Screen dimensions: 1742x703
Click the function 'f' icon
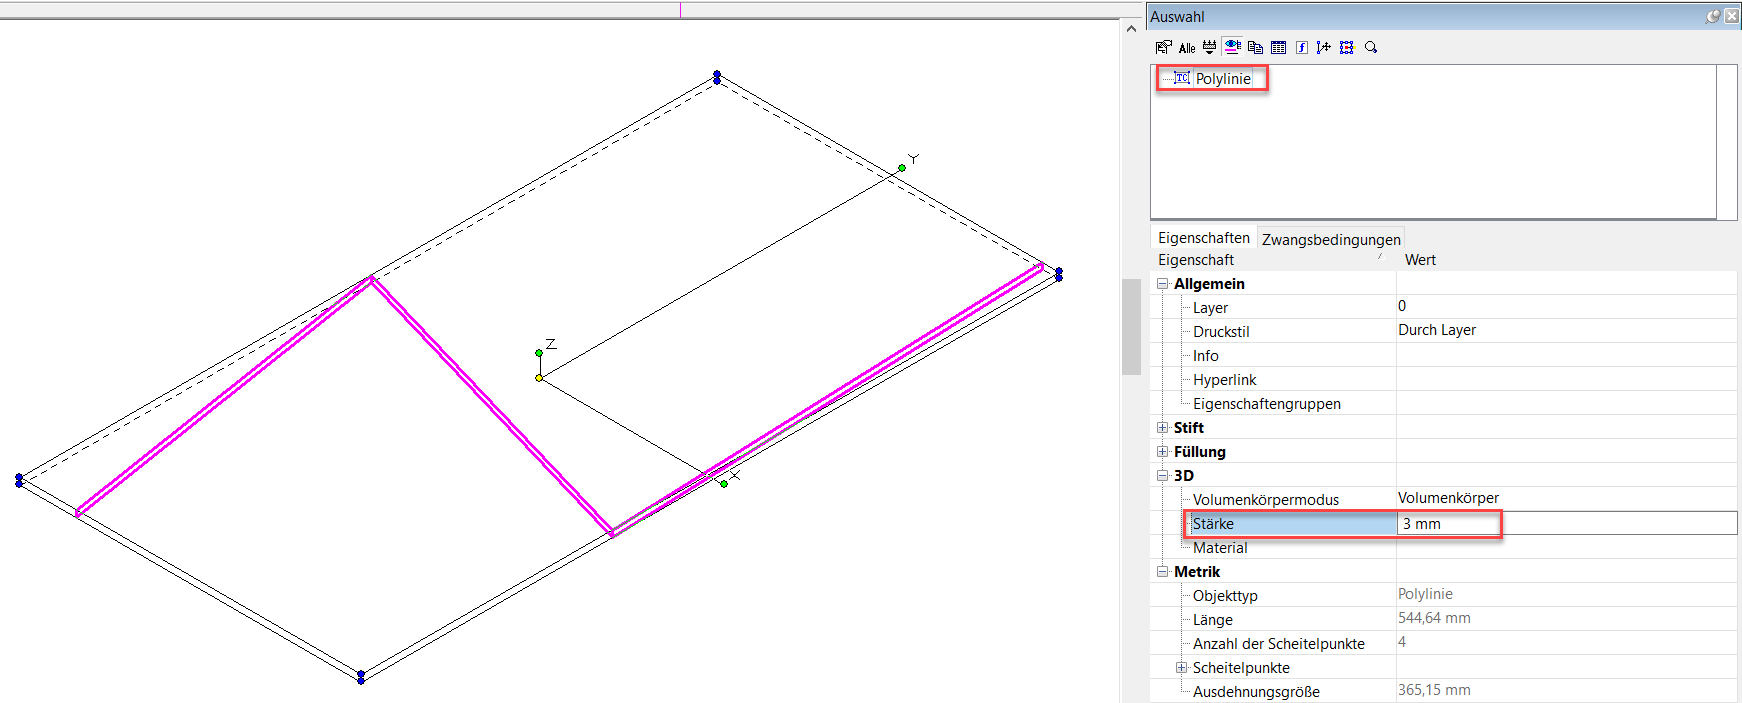point(1301,47)
